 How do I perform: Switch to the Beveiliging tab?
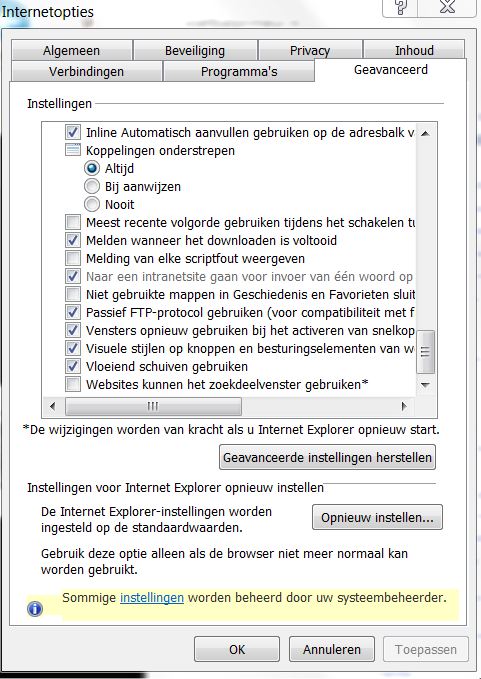(x=195, y=50)
